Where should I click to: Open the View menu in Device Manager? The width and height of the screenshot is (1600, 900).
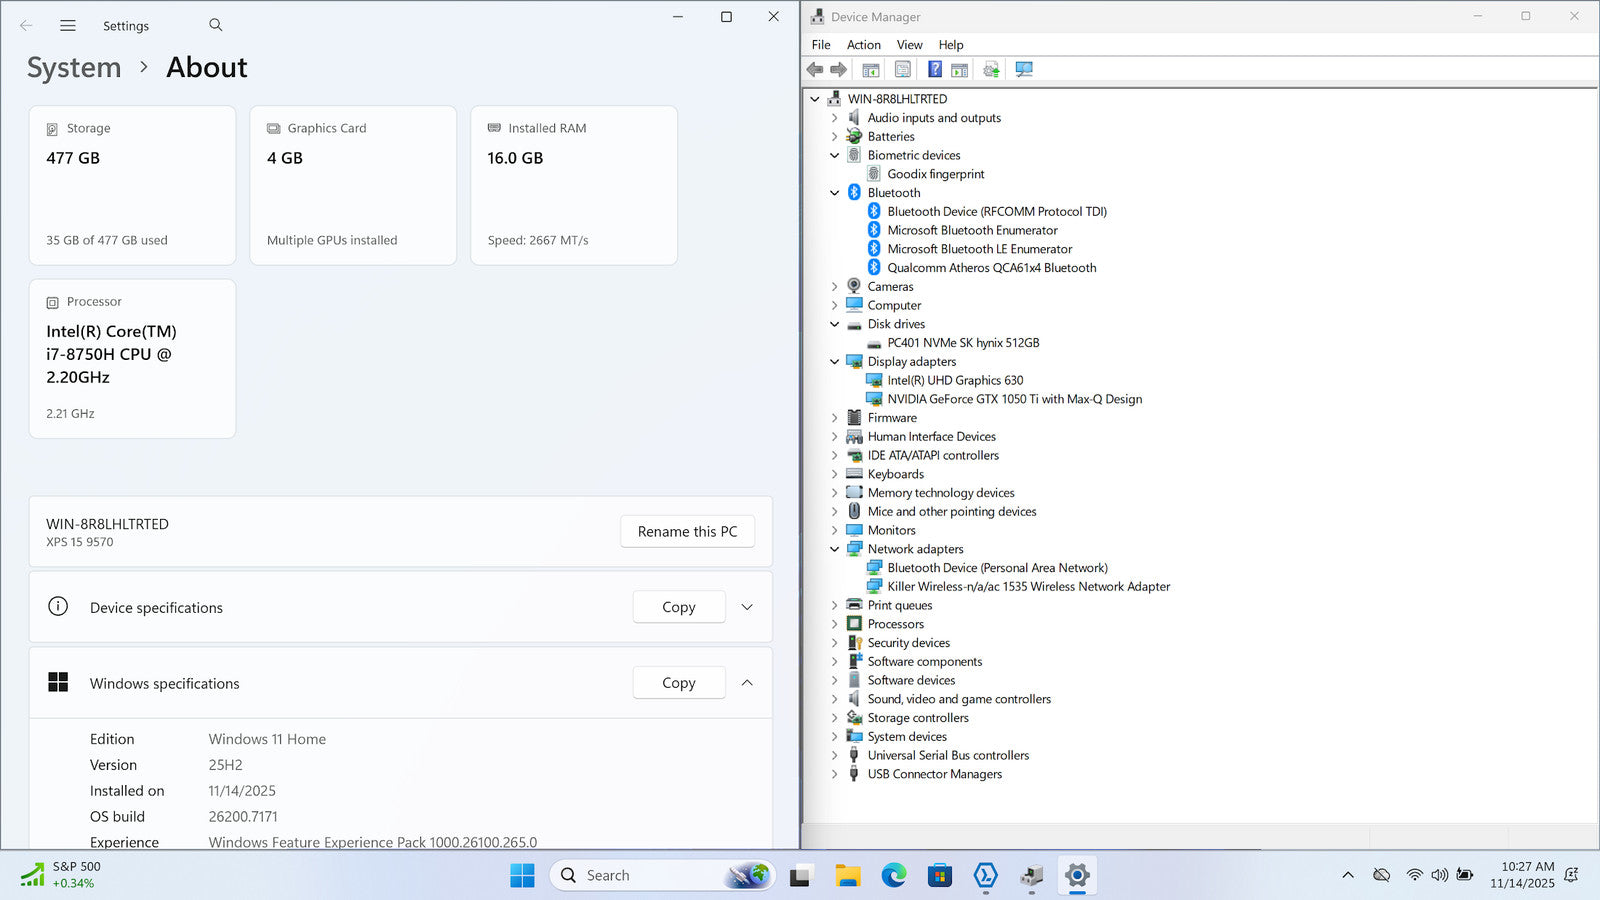click(909, 45)
